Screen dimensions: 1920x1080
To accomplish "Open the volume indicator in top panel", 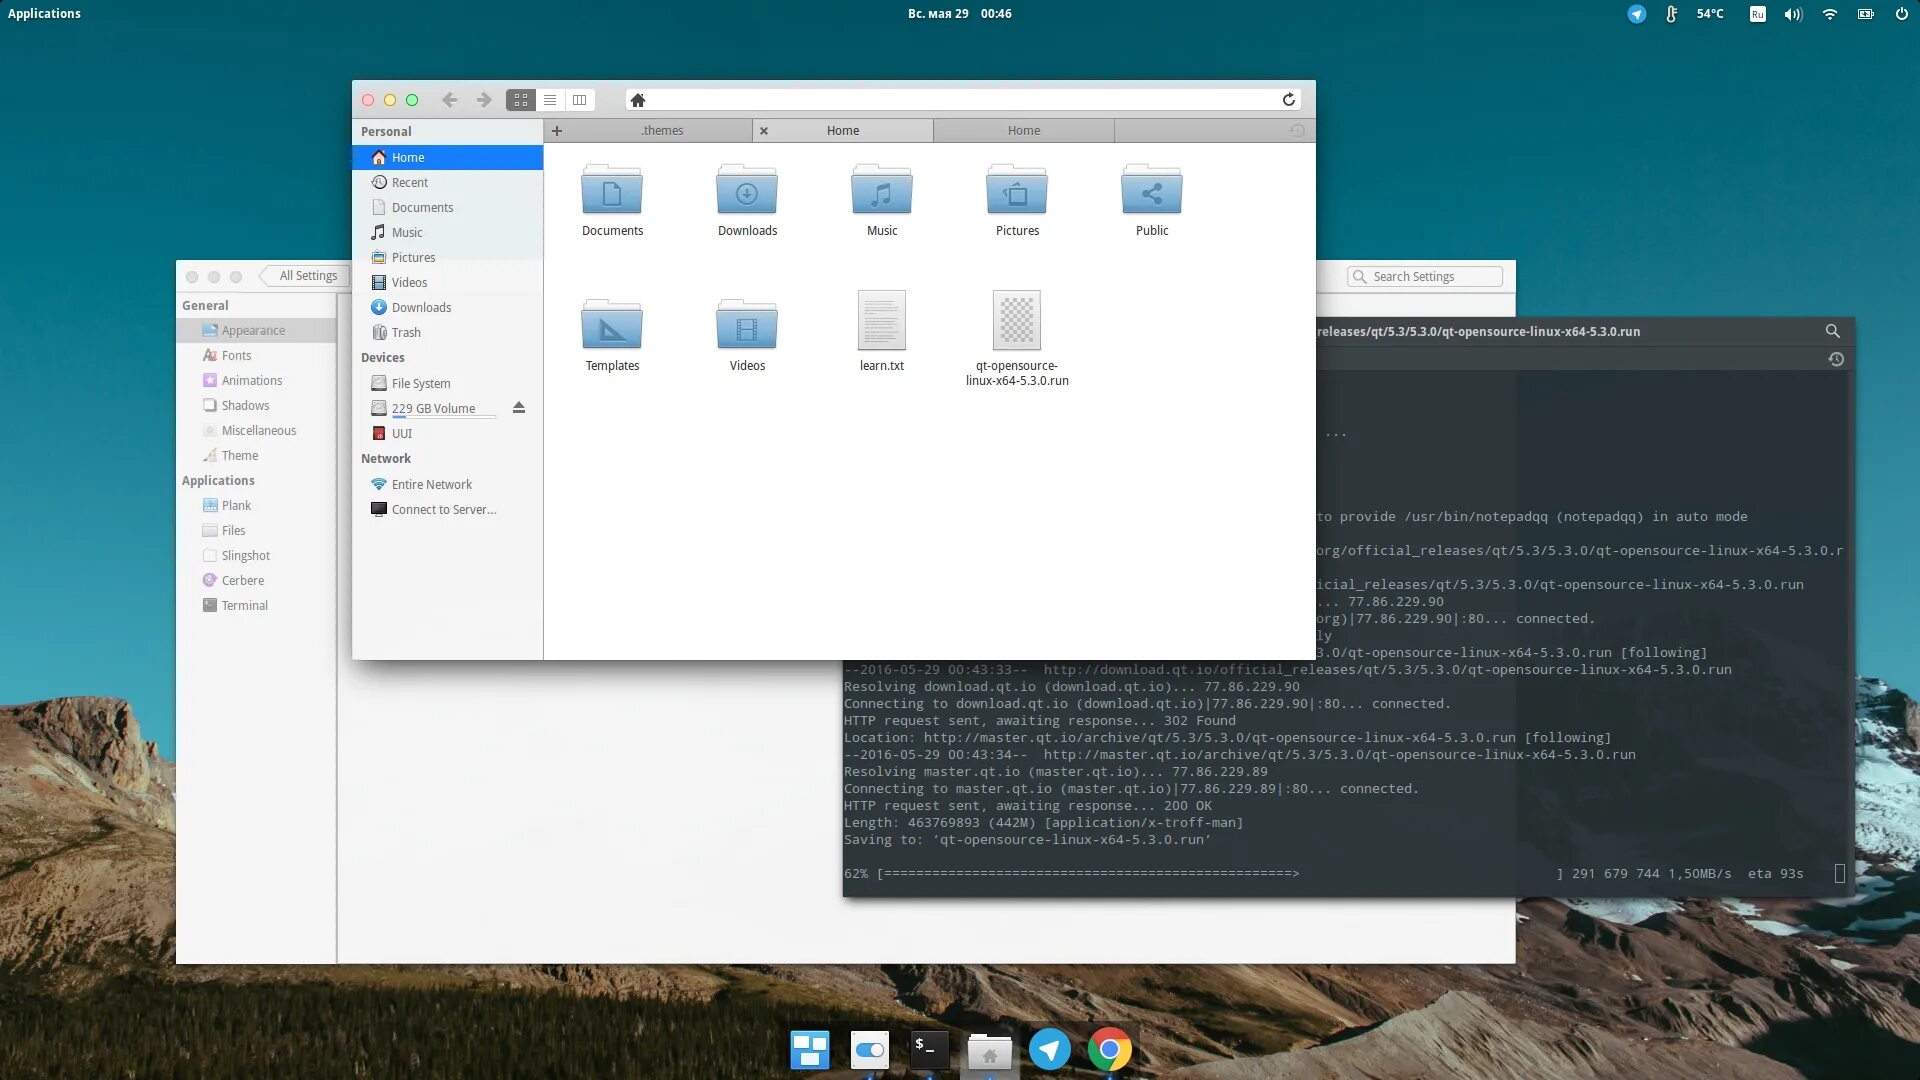I will pyautogui.click(x=1793, y=14).
